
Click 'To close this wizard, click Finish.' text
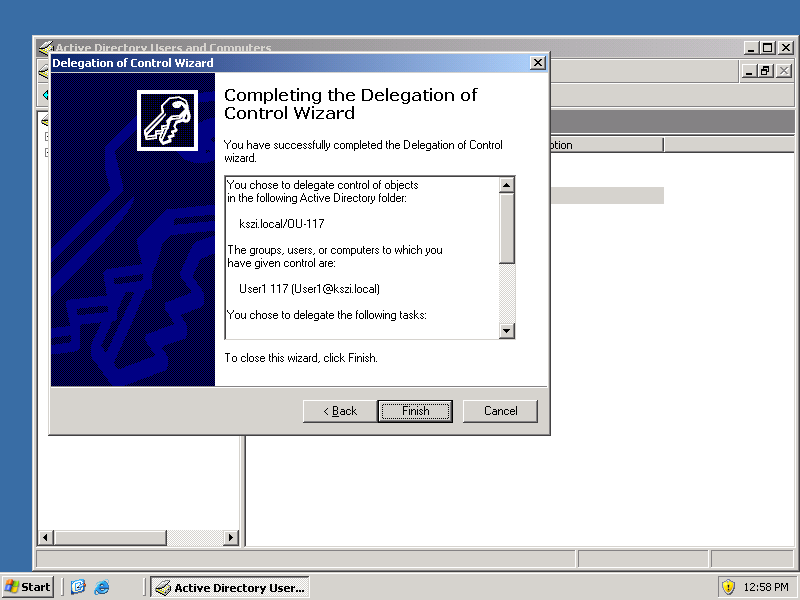pos(301,358)
